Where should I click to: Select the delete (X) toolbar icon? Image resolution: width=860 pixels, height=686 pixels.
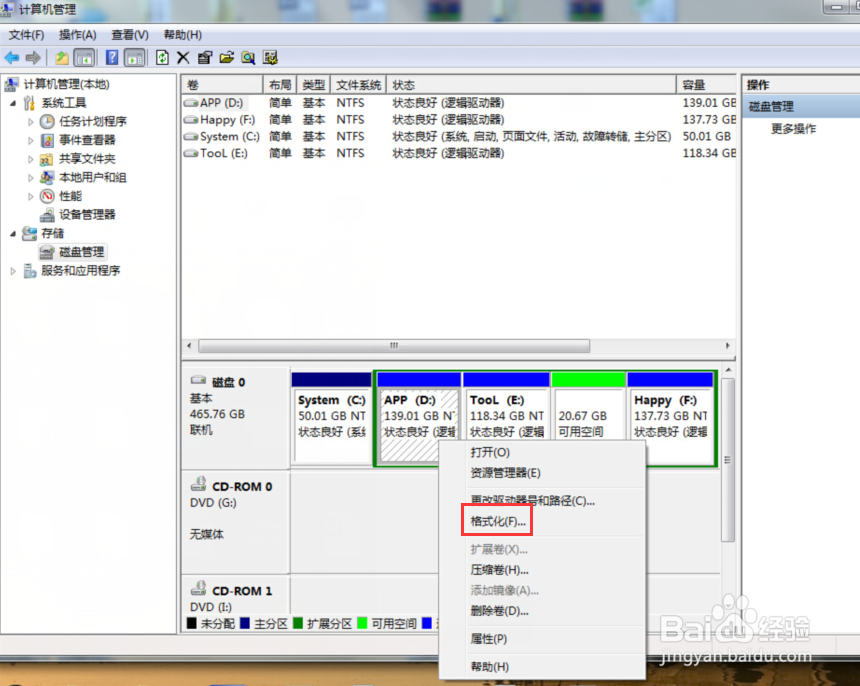click(x=183, y=57)
